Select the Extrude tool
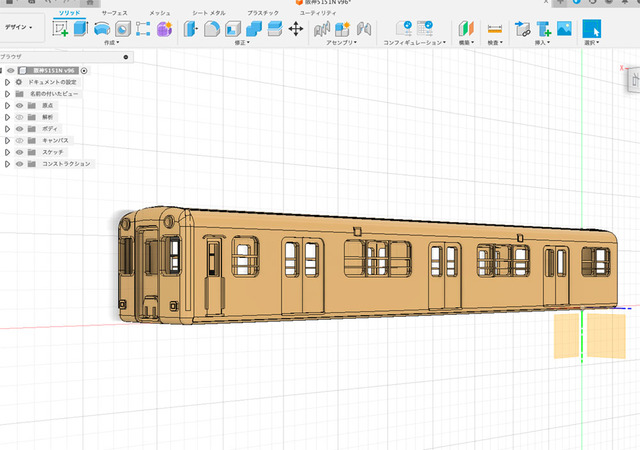This screenshot has width=640, height=450. tap(81, 29)
